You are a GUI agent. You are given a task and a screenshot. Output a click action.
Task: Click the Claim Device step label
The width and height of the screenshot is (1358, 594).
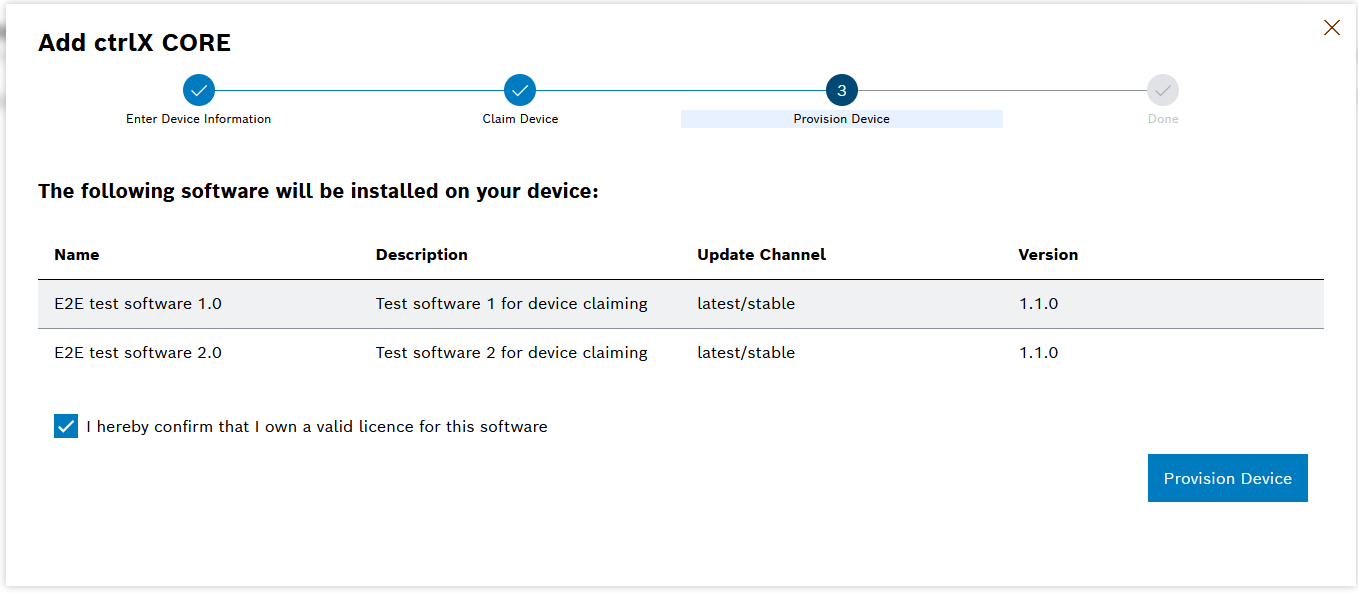tap(519, 118)
